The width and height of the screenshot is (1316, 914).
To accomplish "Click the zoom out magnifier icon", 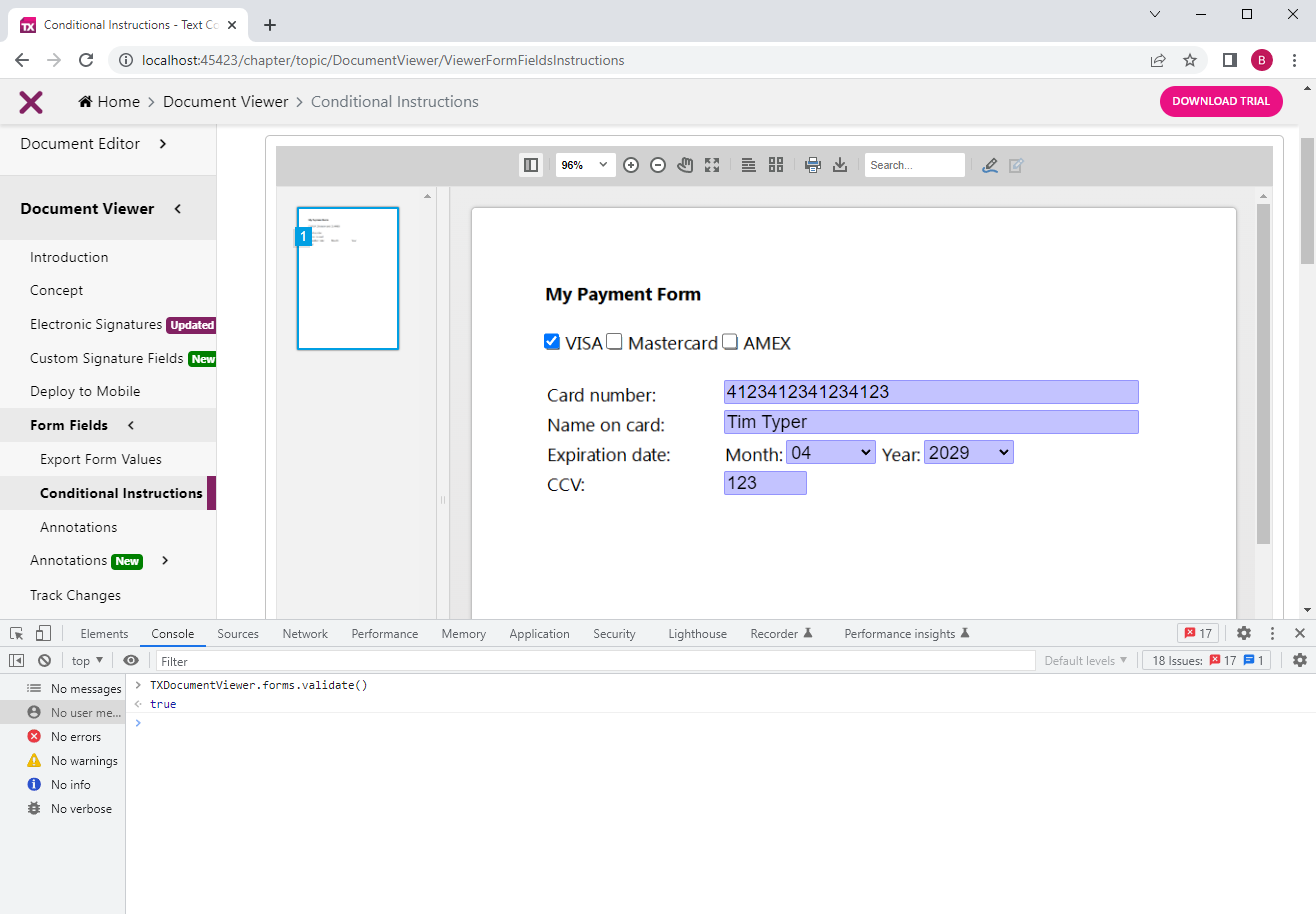I will (658, 165).
